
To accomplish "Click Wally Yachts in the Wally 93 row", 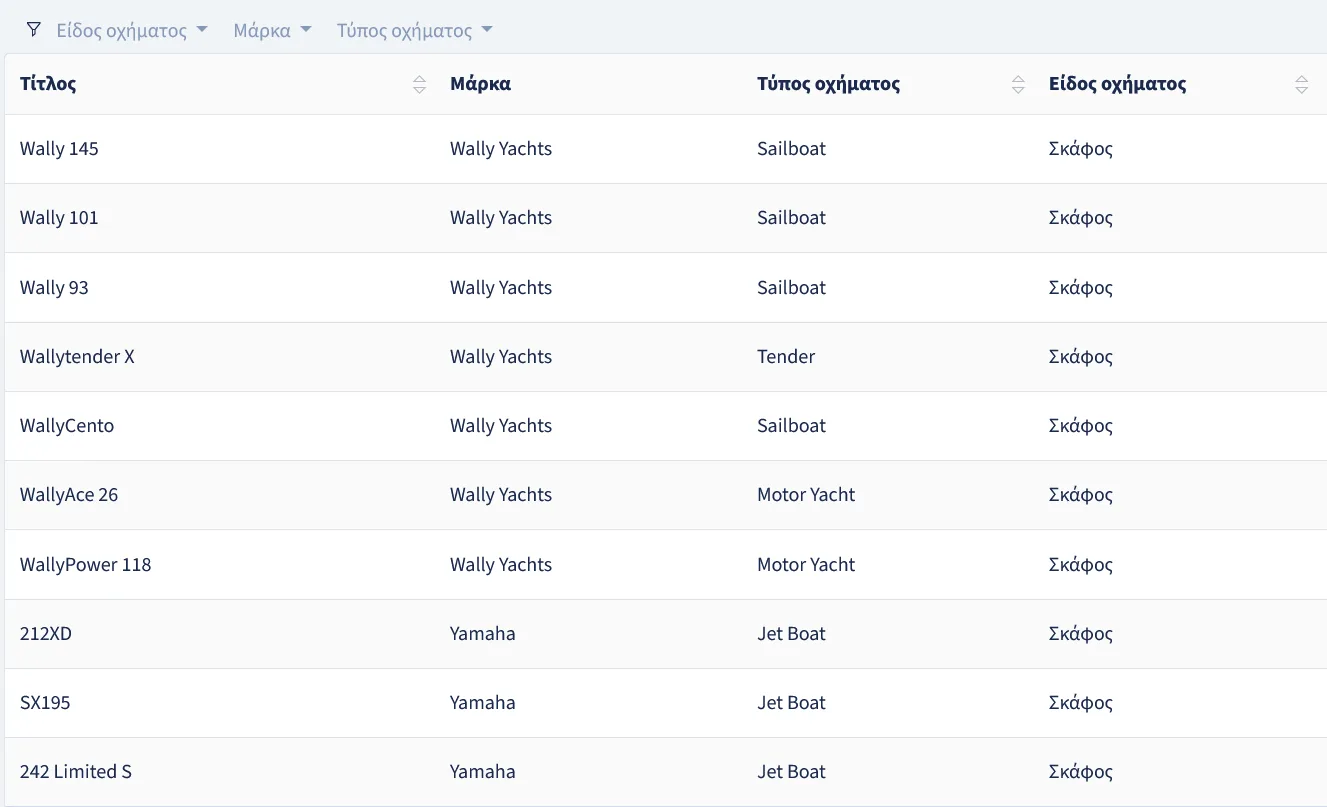I will point(501,288).
